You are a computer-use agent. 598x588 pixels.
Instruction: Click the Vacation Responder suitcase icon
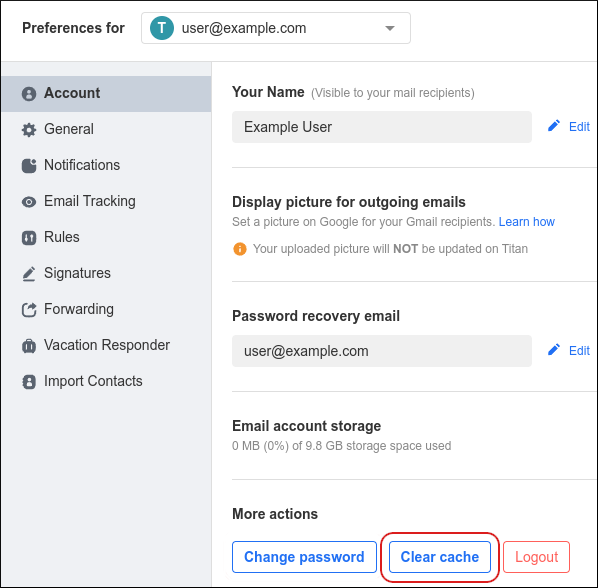[29, 346]
